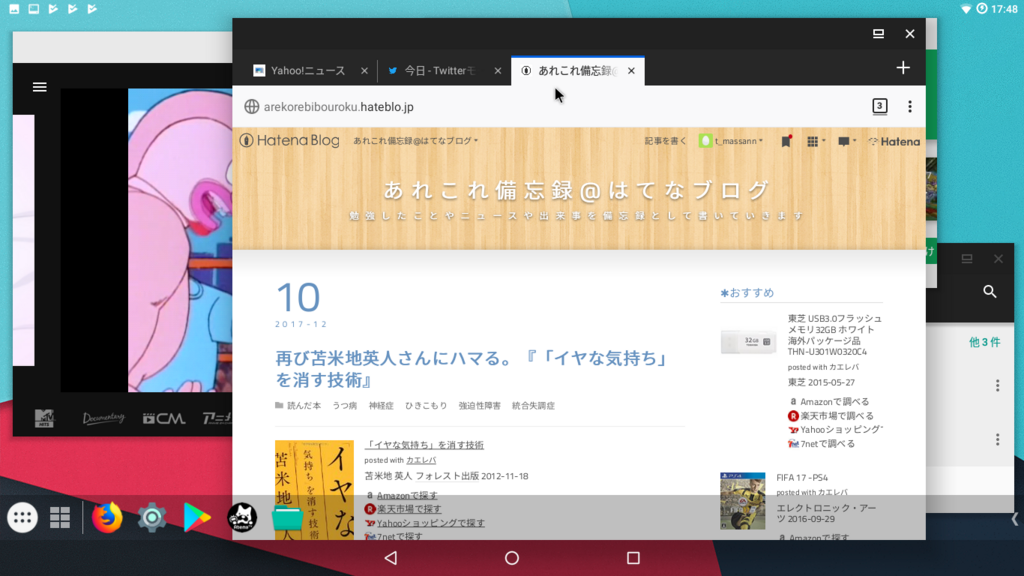
Task: Open lower three-dot menu in right background window
Action: (997, 440)
